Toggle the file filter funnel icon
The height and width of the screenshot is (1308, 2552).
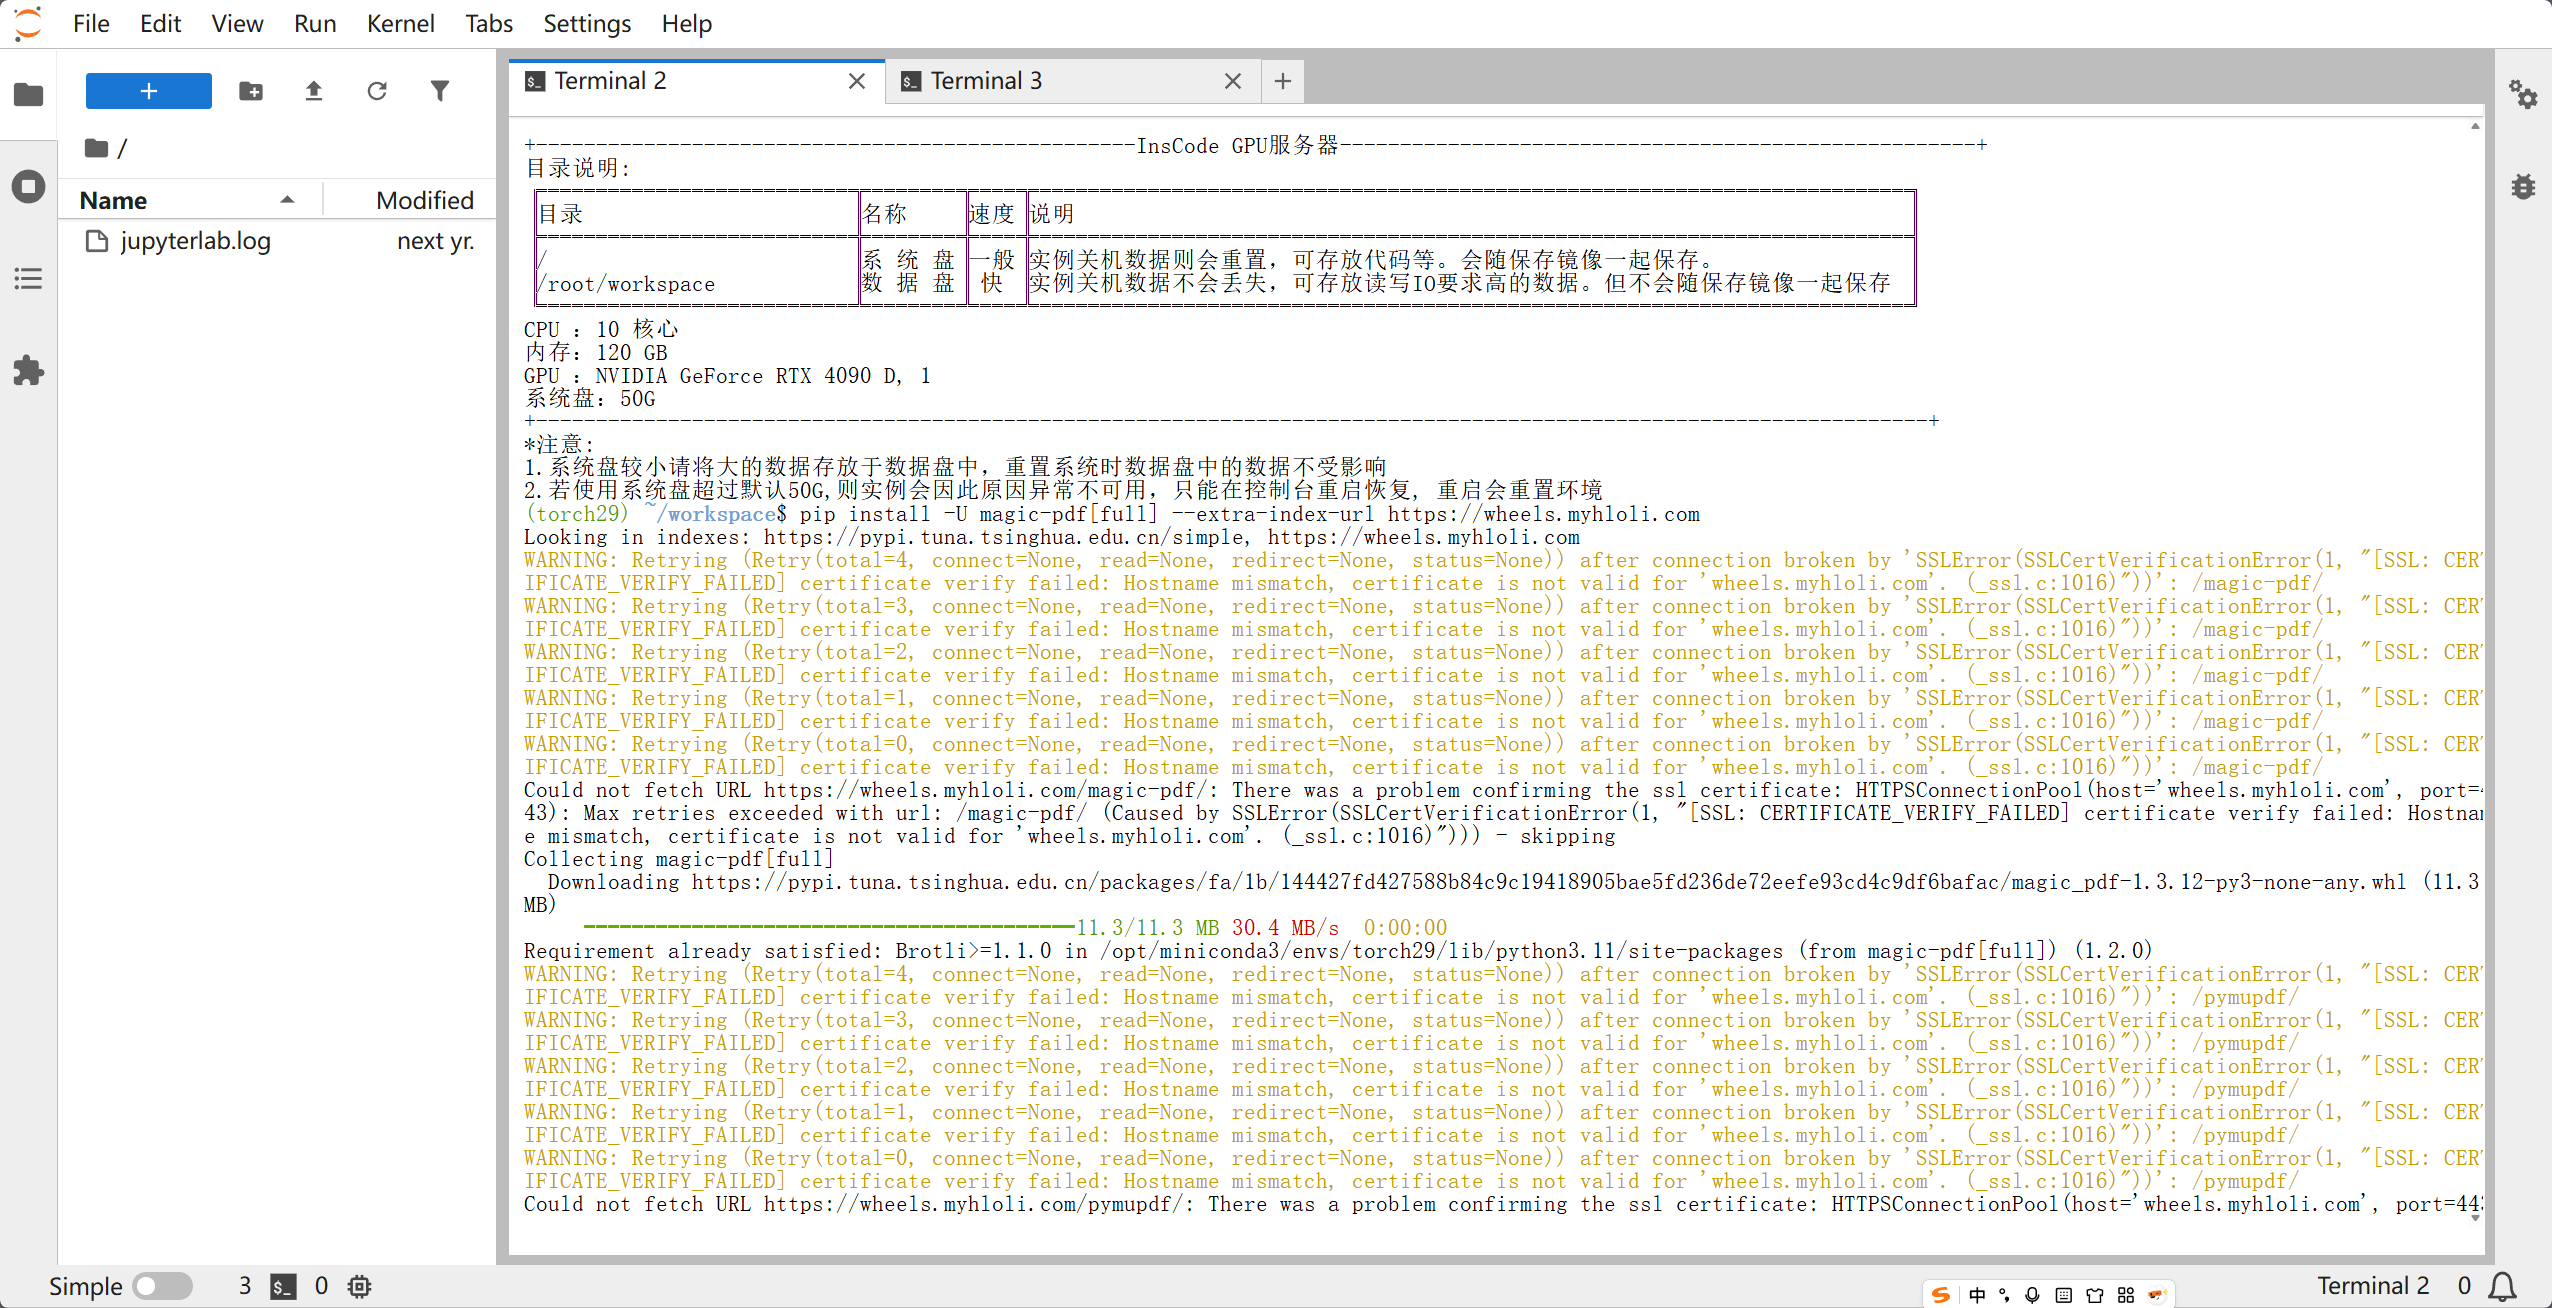point(440,91)
